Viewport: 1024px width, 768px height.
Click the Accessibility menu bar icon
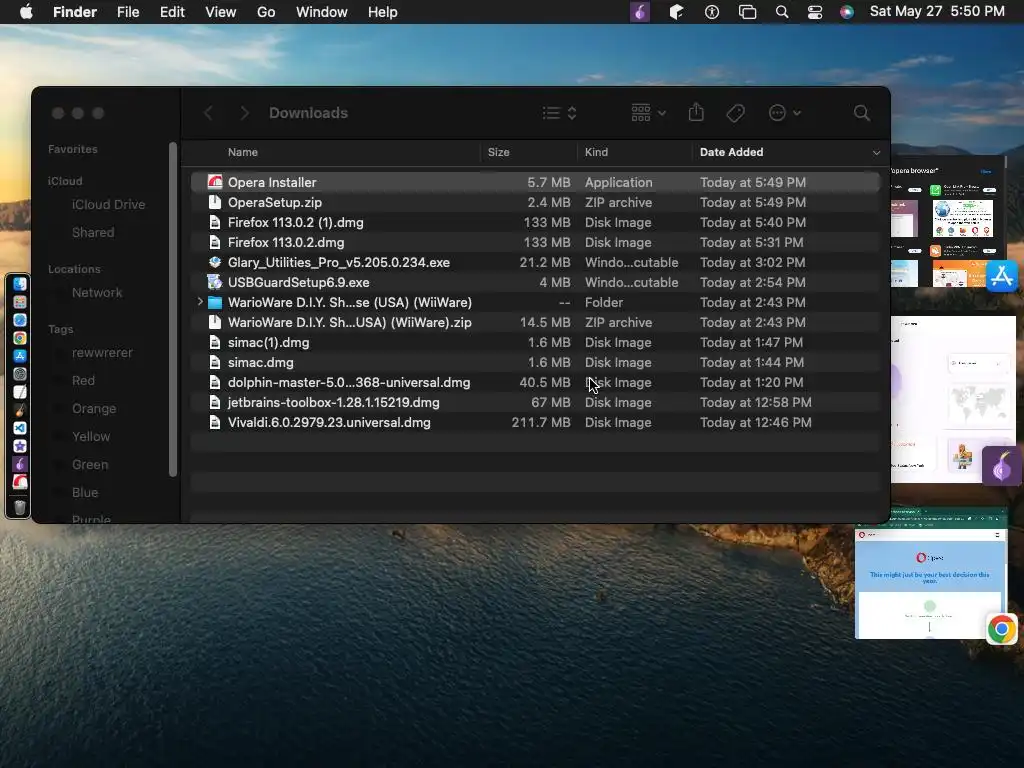click(712, 12)
